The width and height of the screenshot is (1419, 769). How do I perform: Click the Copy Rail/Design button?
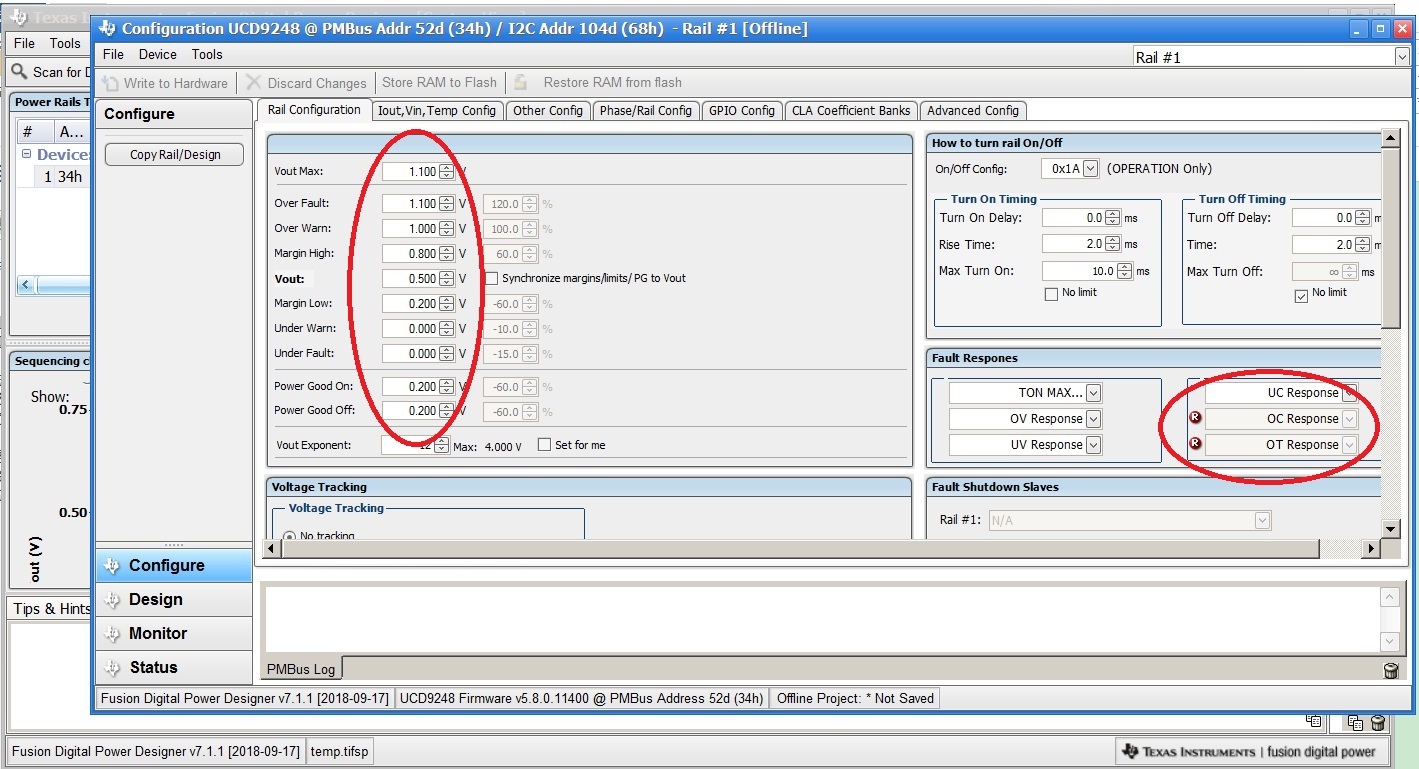pos(175,155)
